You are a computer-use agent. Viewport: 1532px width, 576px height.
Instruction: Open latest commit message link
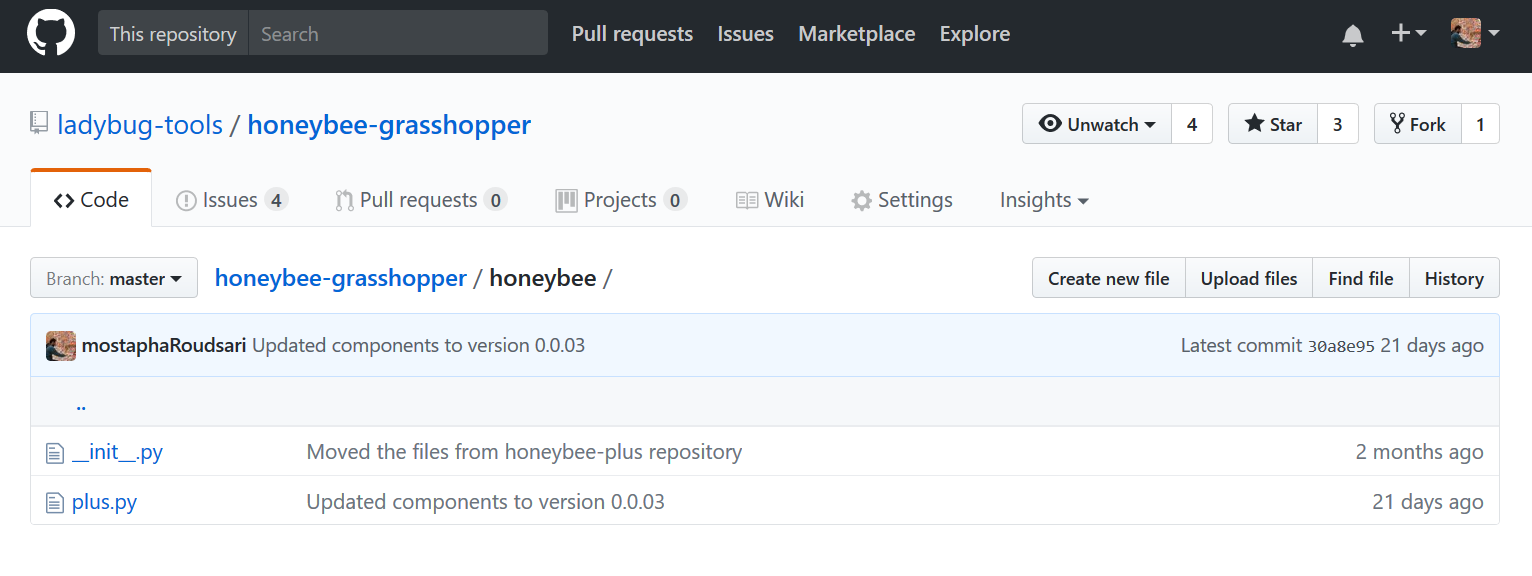tap(418, 346)
